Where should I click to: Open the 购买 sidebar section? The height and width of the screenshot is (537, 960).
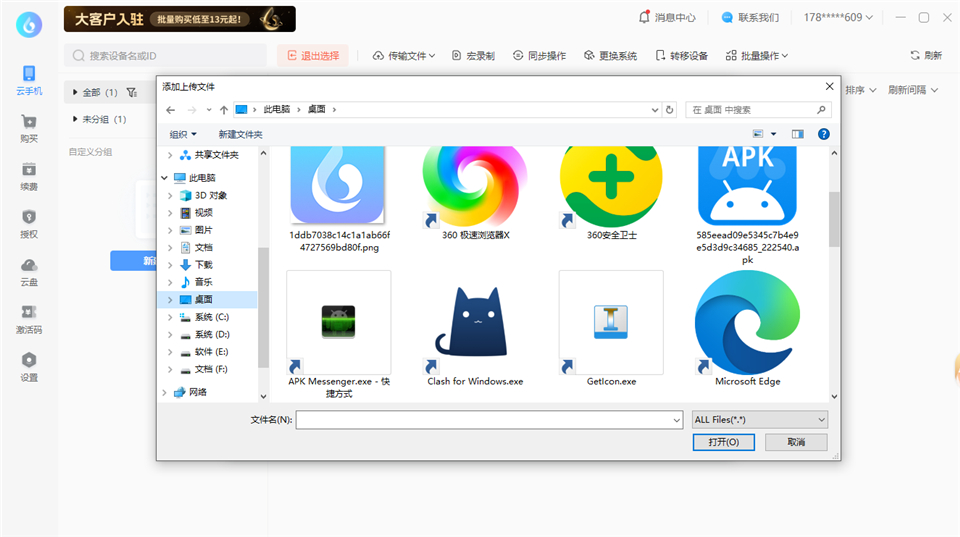[29, 129]
